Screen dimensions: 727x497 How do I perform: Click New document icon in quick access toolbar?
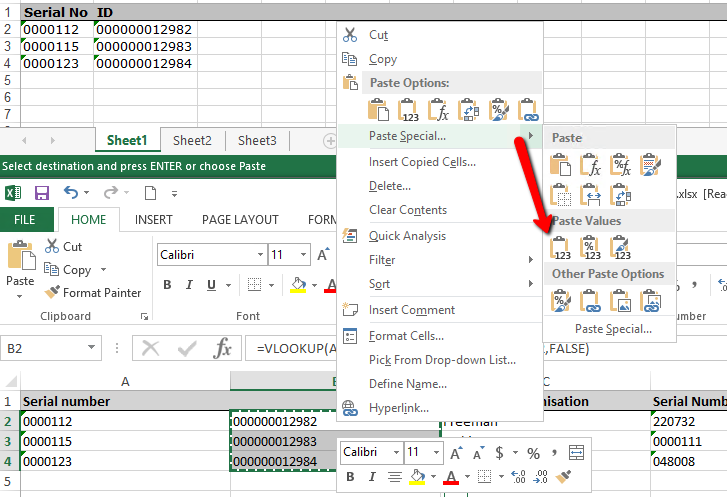(x=150, y=192)
